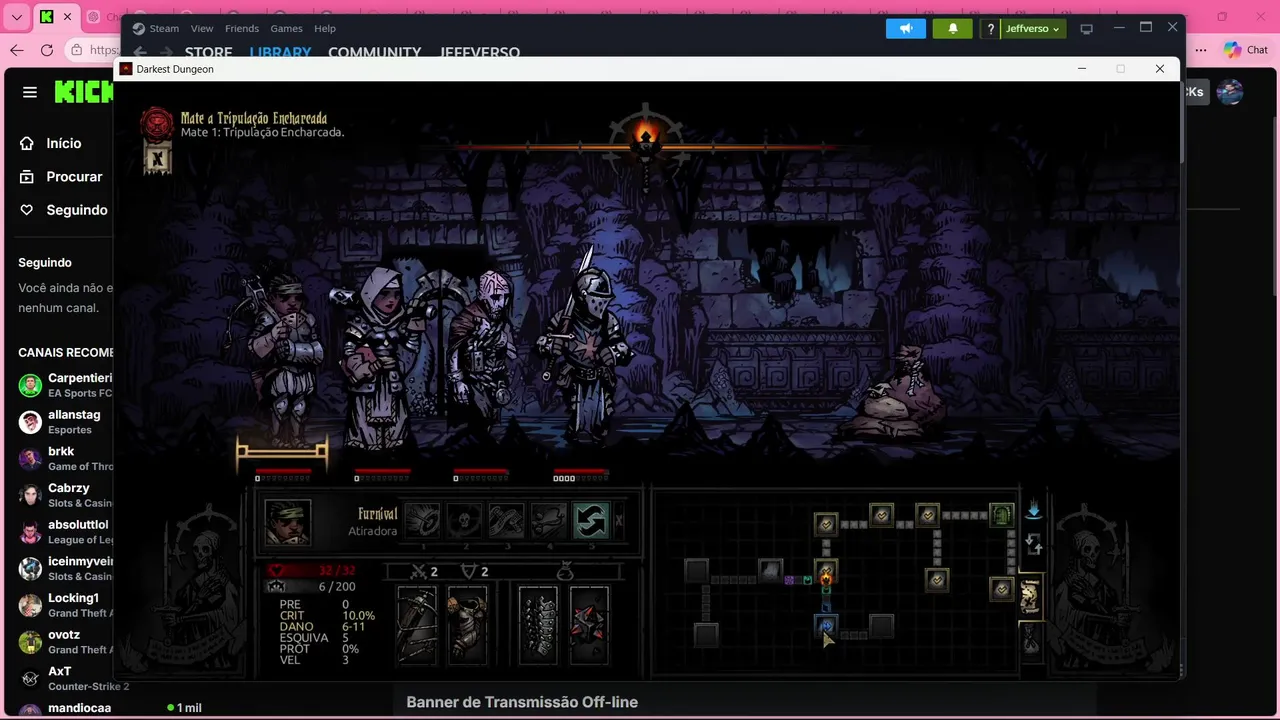Click the ESQUIVA stat row
This screenshot has height=720, width=1280.
314,638
